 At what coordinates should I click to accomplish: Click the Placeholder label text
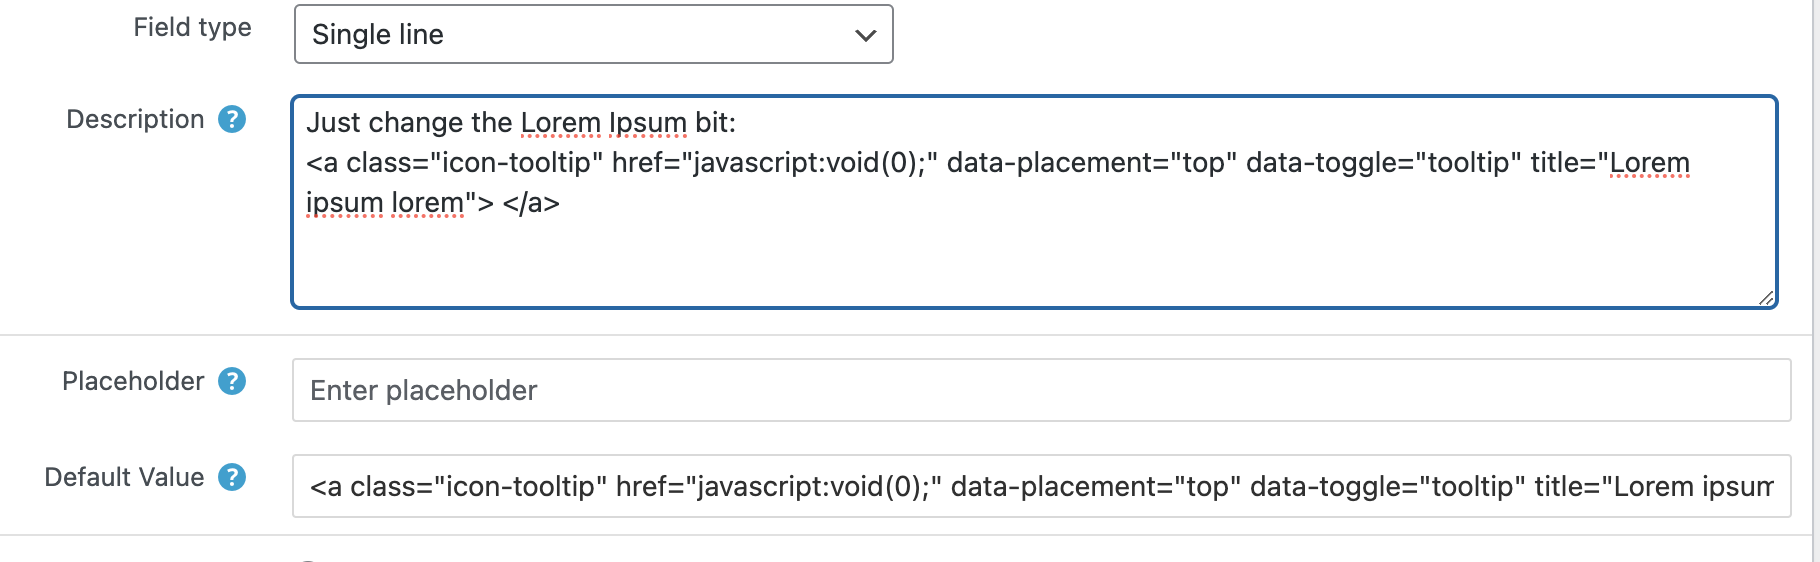click(x=133, y=381)
